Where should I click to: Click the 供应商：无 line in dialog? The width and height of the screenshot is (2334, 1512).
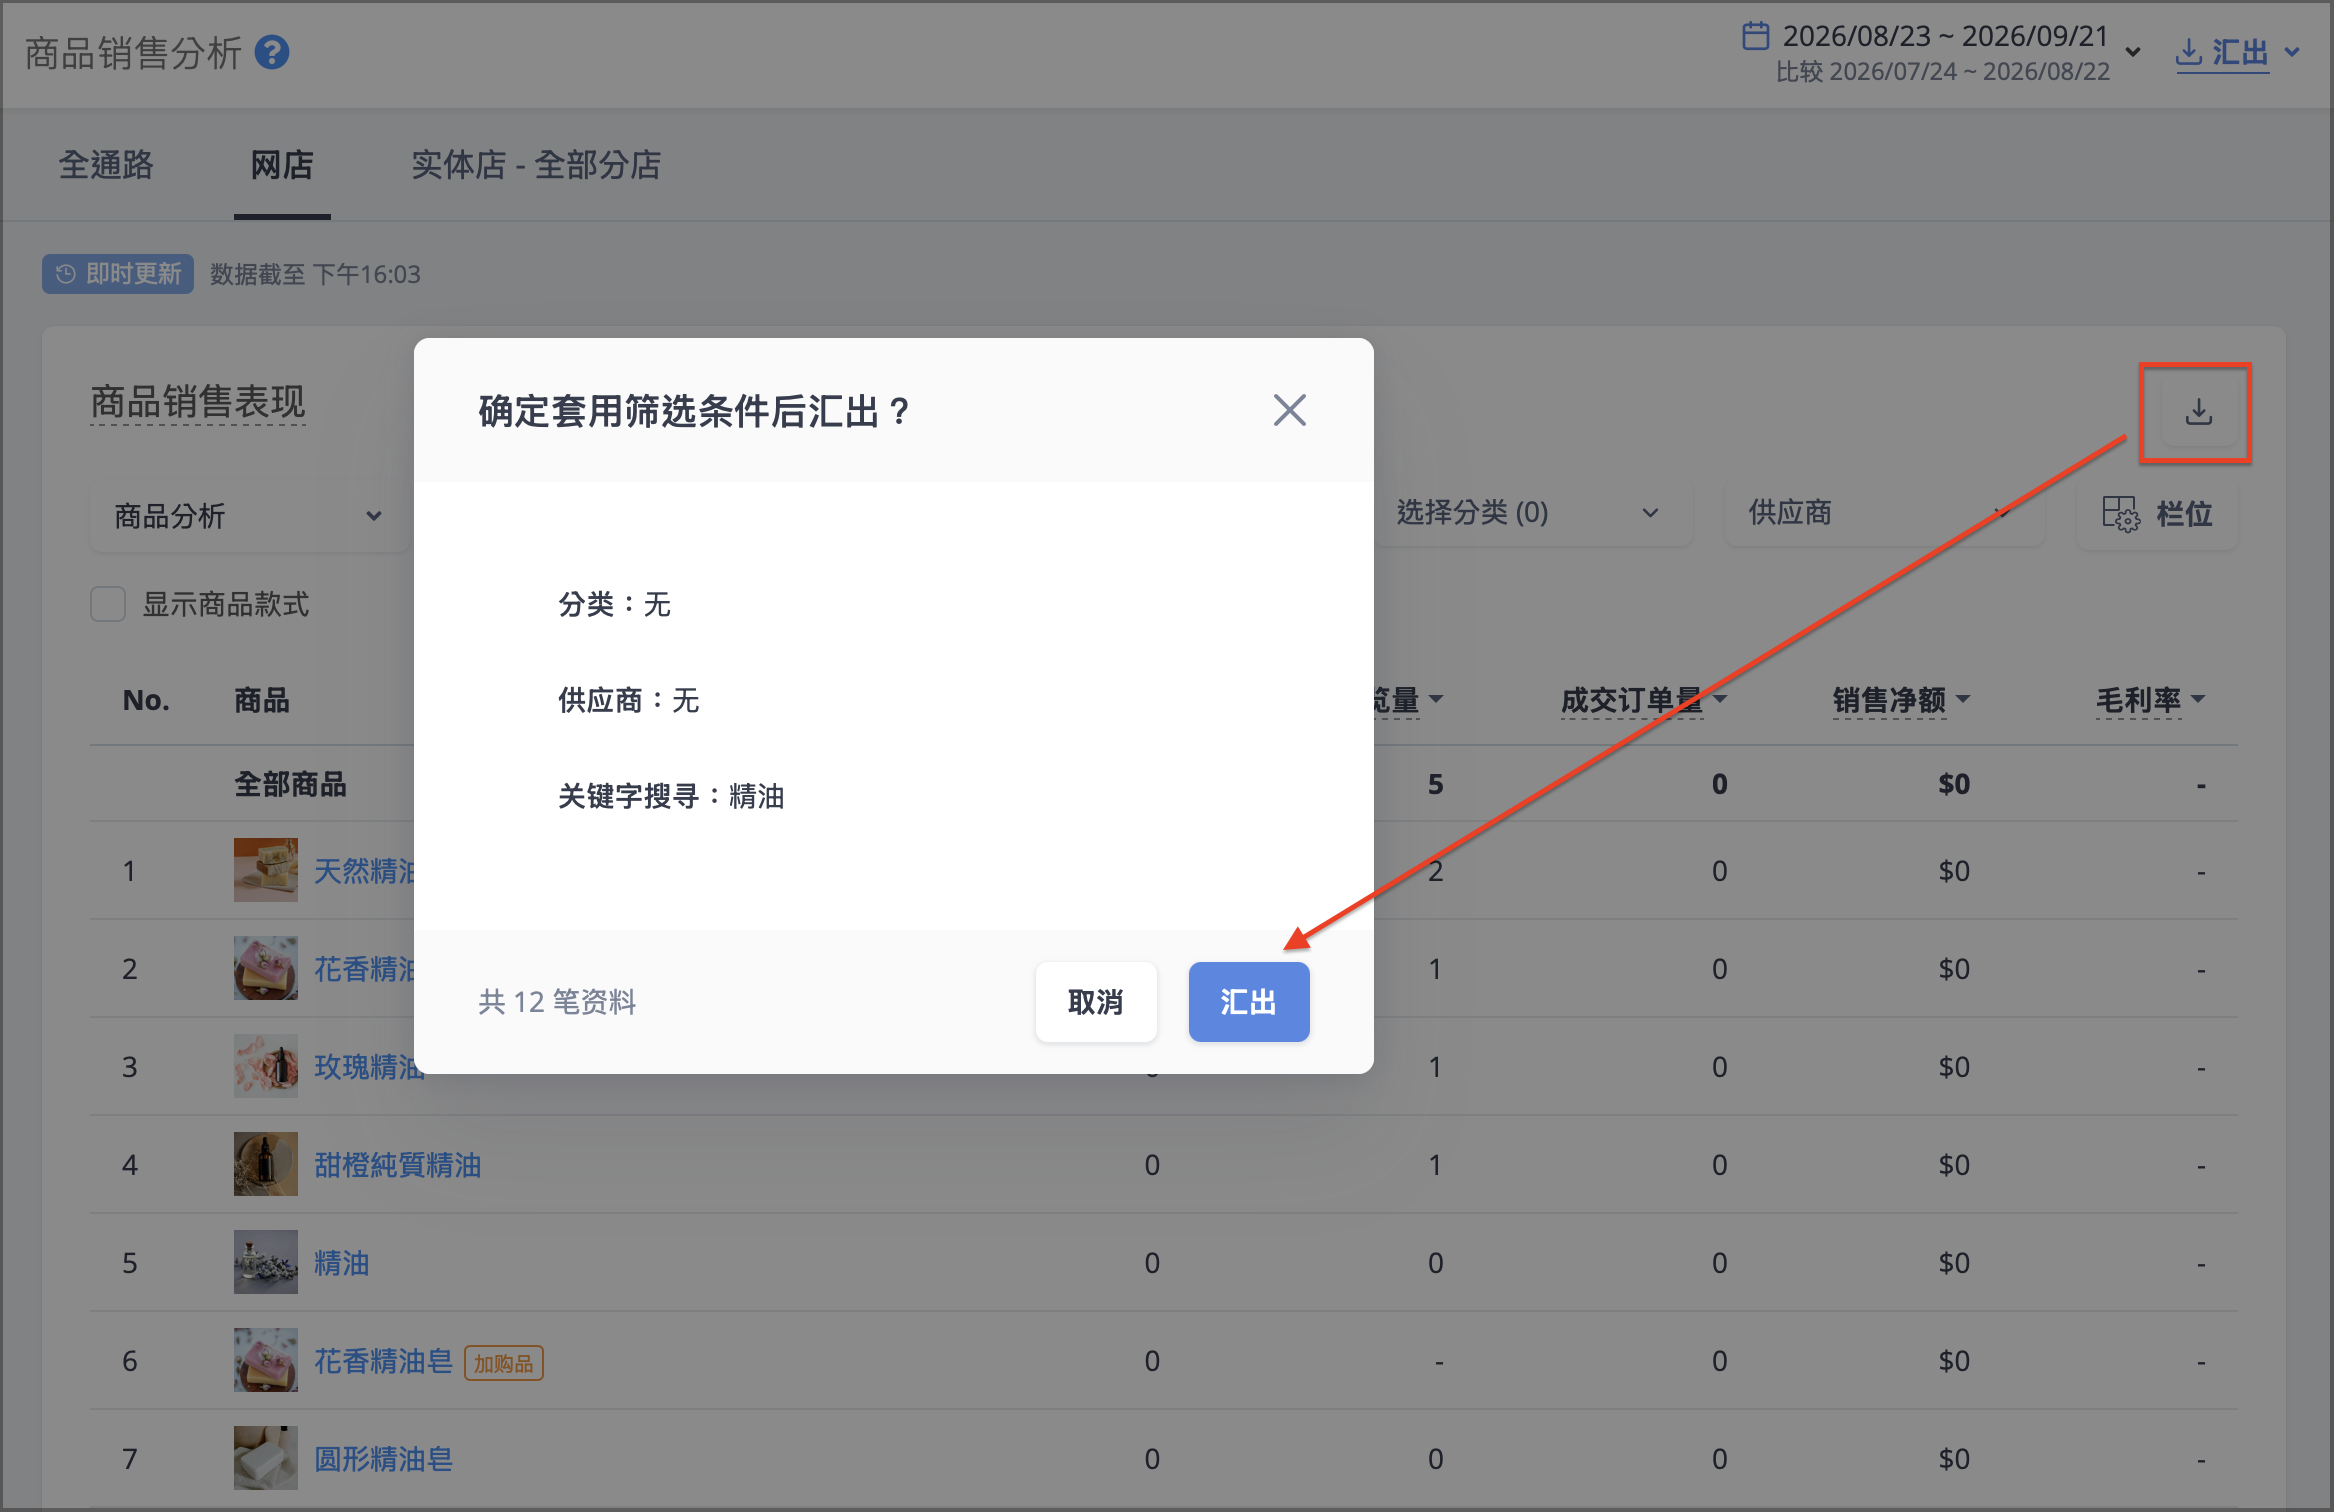pos(629,700)
